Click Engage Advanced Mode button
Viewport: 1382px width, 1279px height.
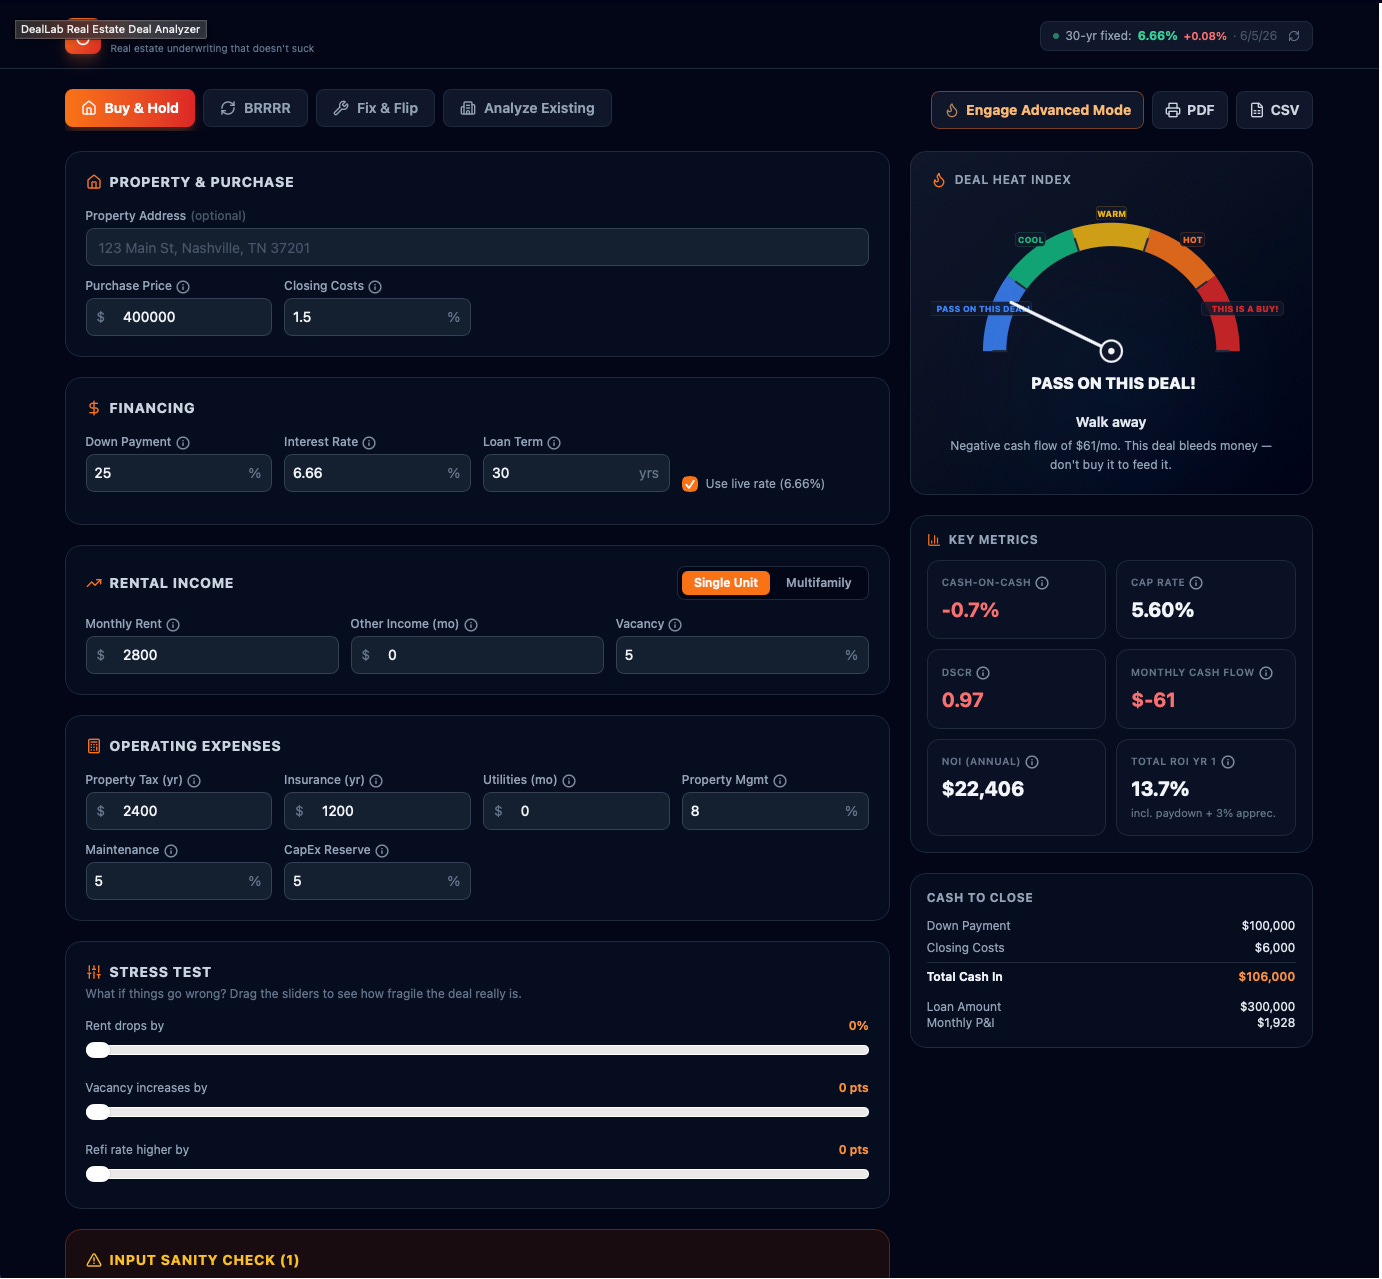point(1037,110)
